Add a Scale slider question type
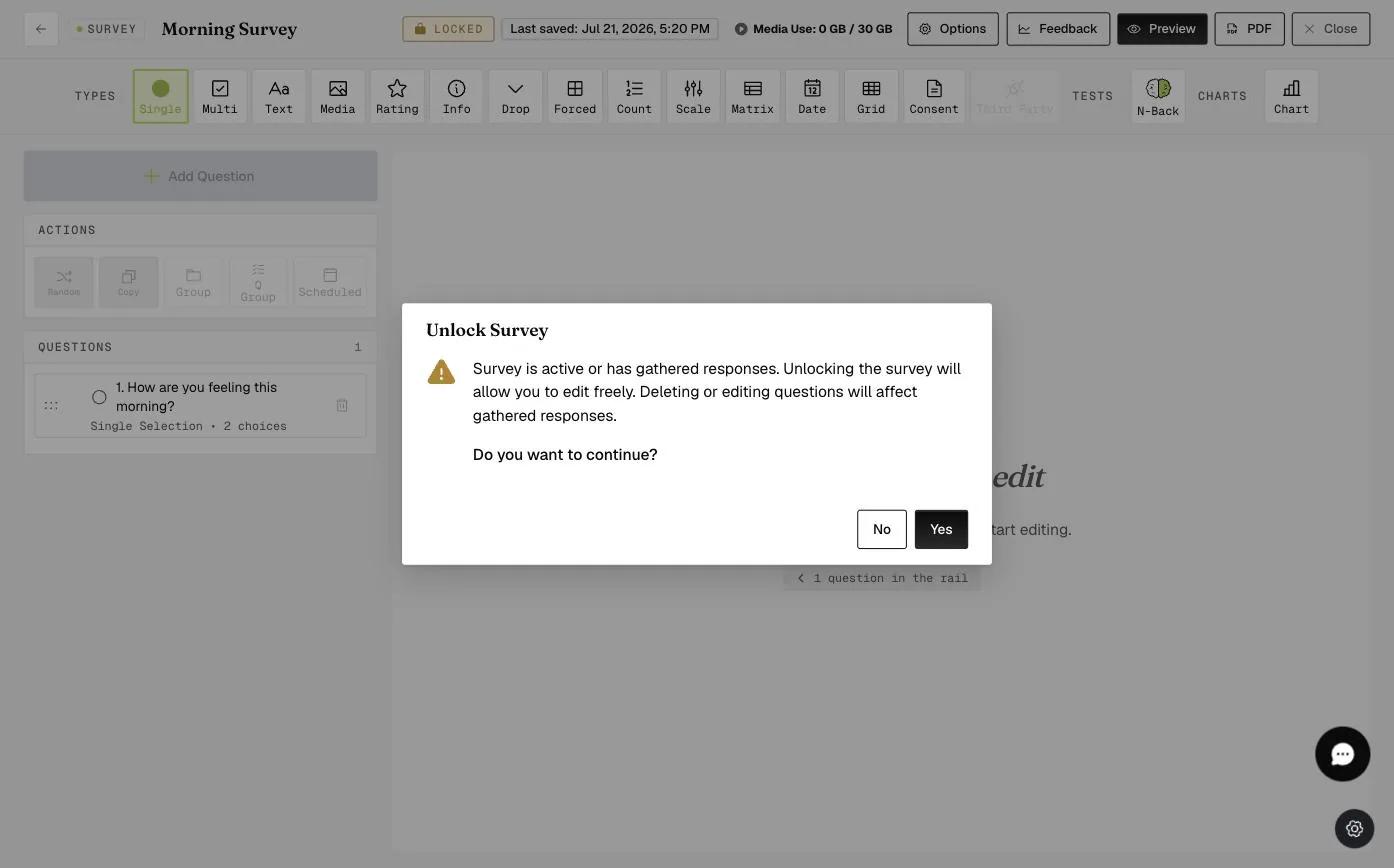Screen dimensions: 1394x868 pos(693,96)
